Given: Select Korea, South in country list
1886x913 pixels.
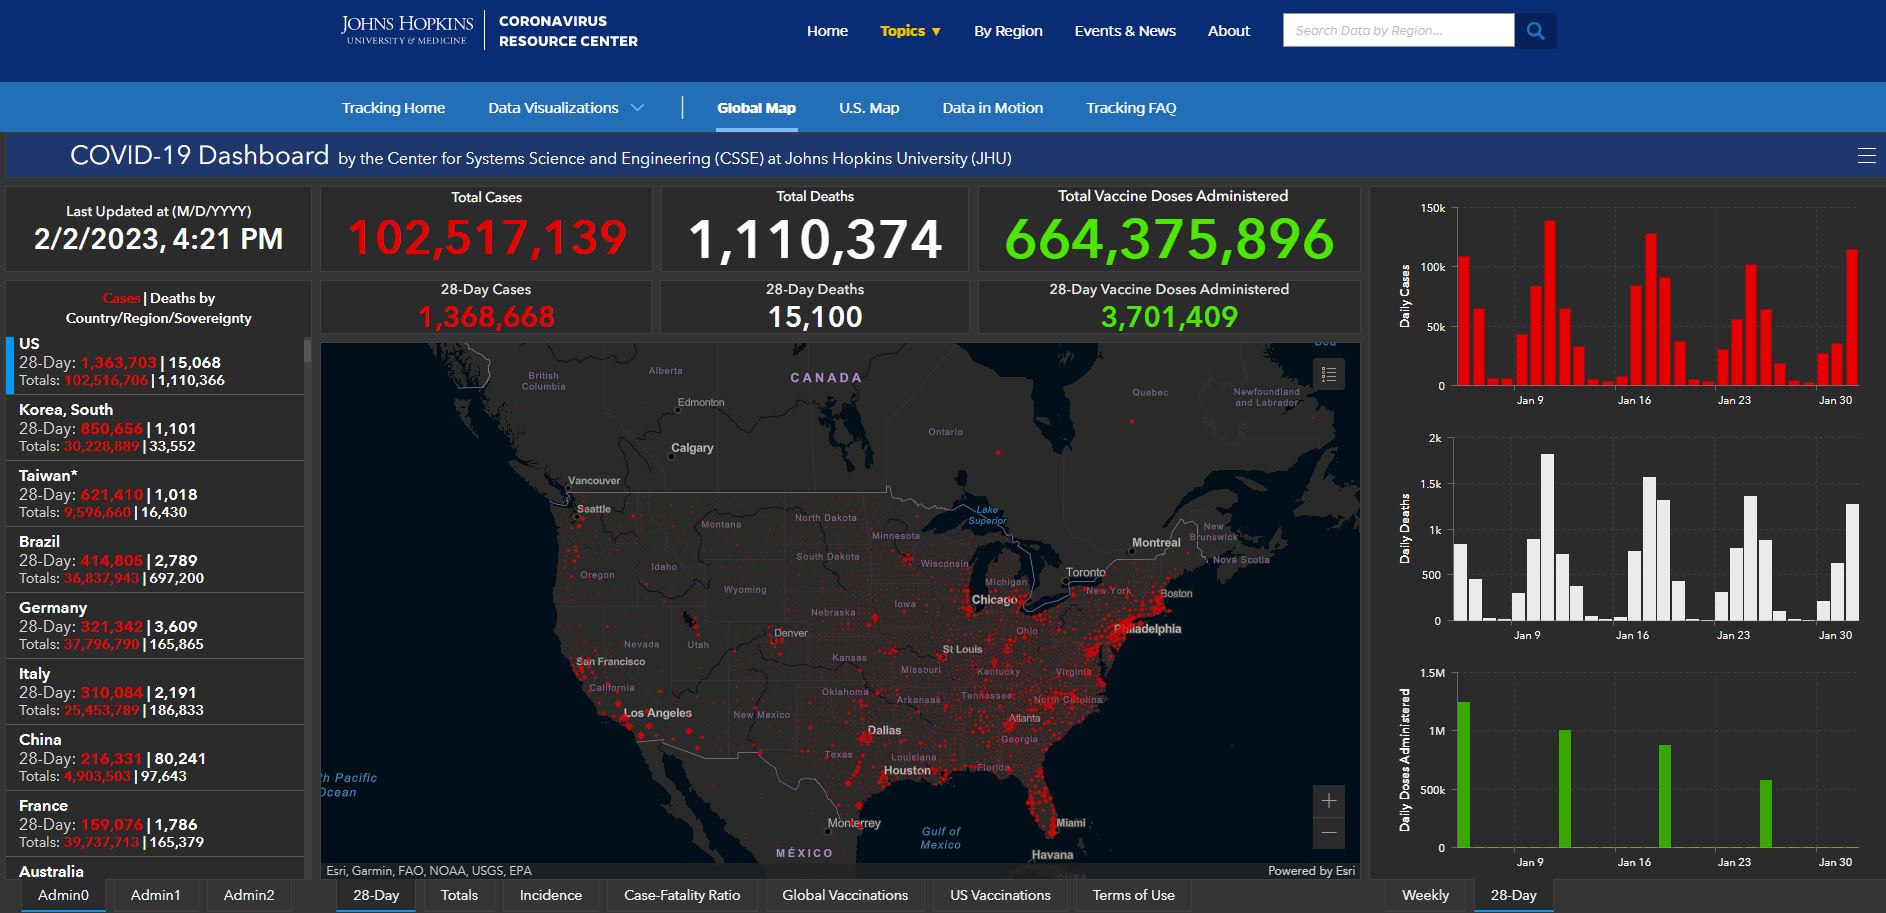Looking at the screenshot, I should (155, 428).
